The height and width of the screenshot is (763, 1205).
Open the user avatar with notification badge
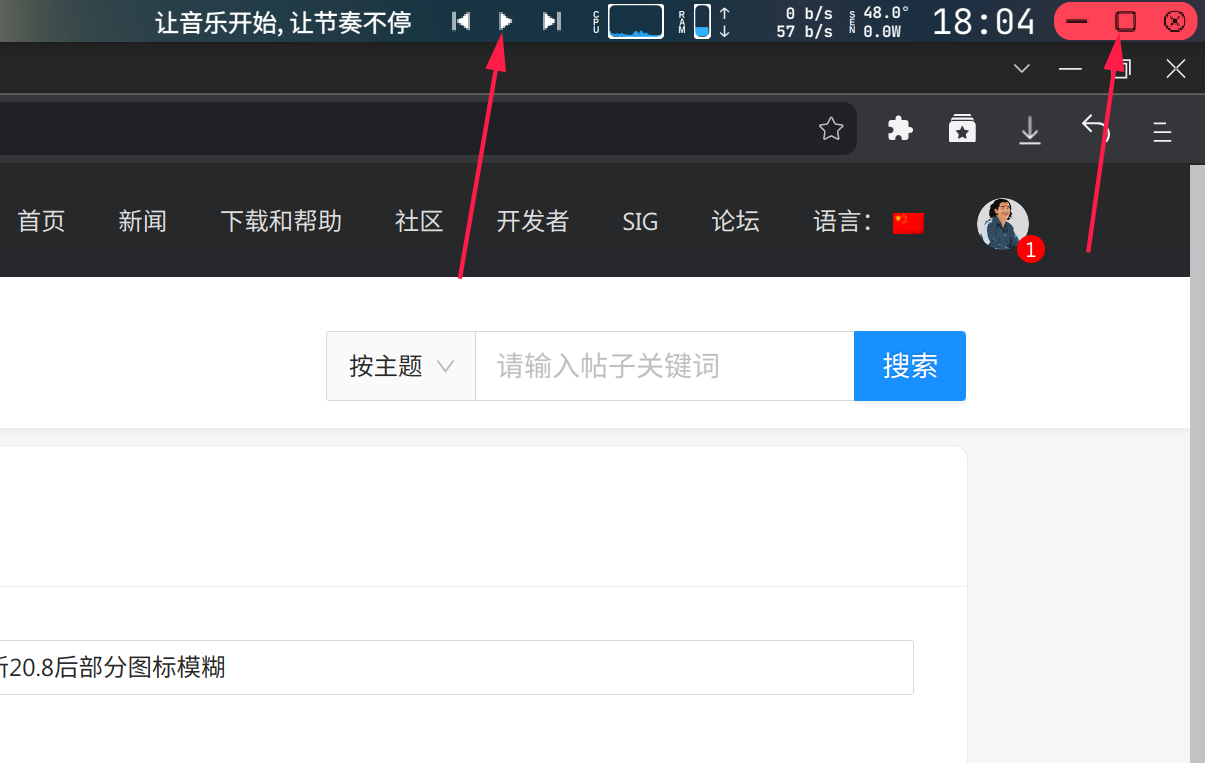tap(1003, 224)
